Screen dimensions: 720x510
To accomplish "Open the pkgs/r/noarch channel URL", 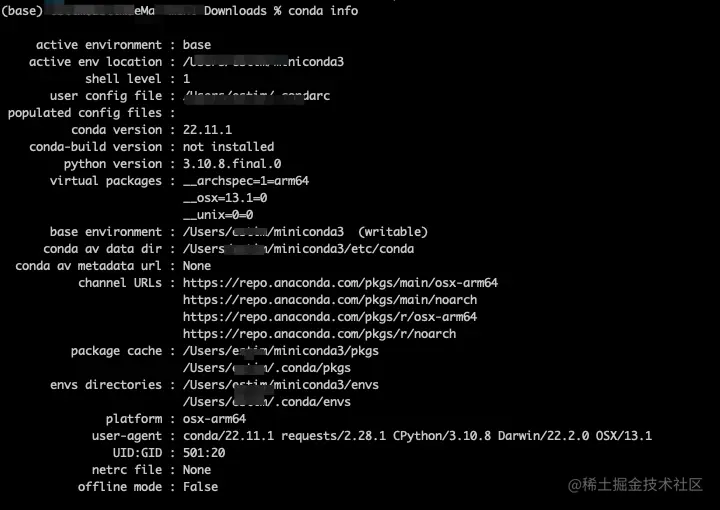I will point(320,334).
